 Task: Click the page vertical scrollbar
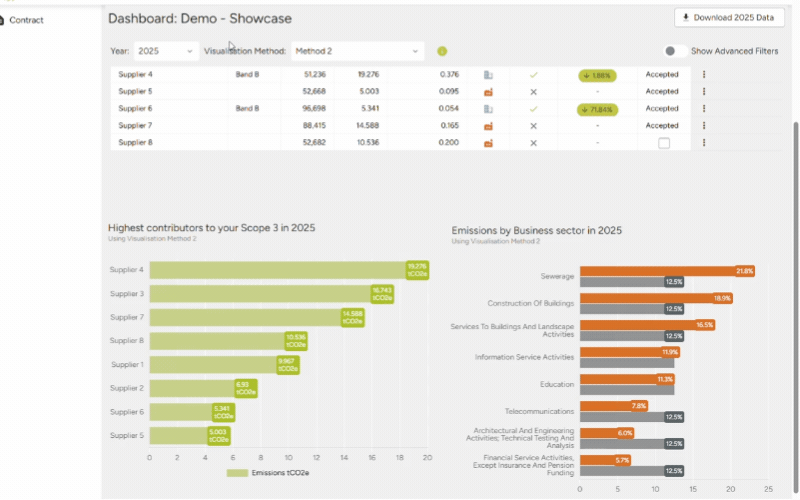click(x=795, y=306)
